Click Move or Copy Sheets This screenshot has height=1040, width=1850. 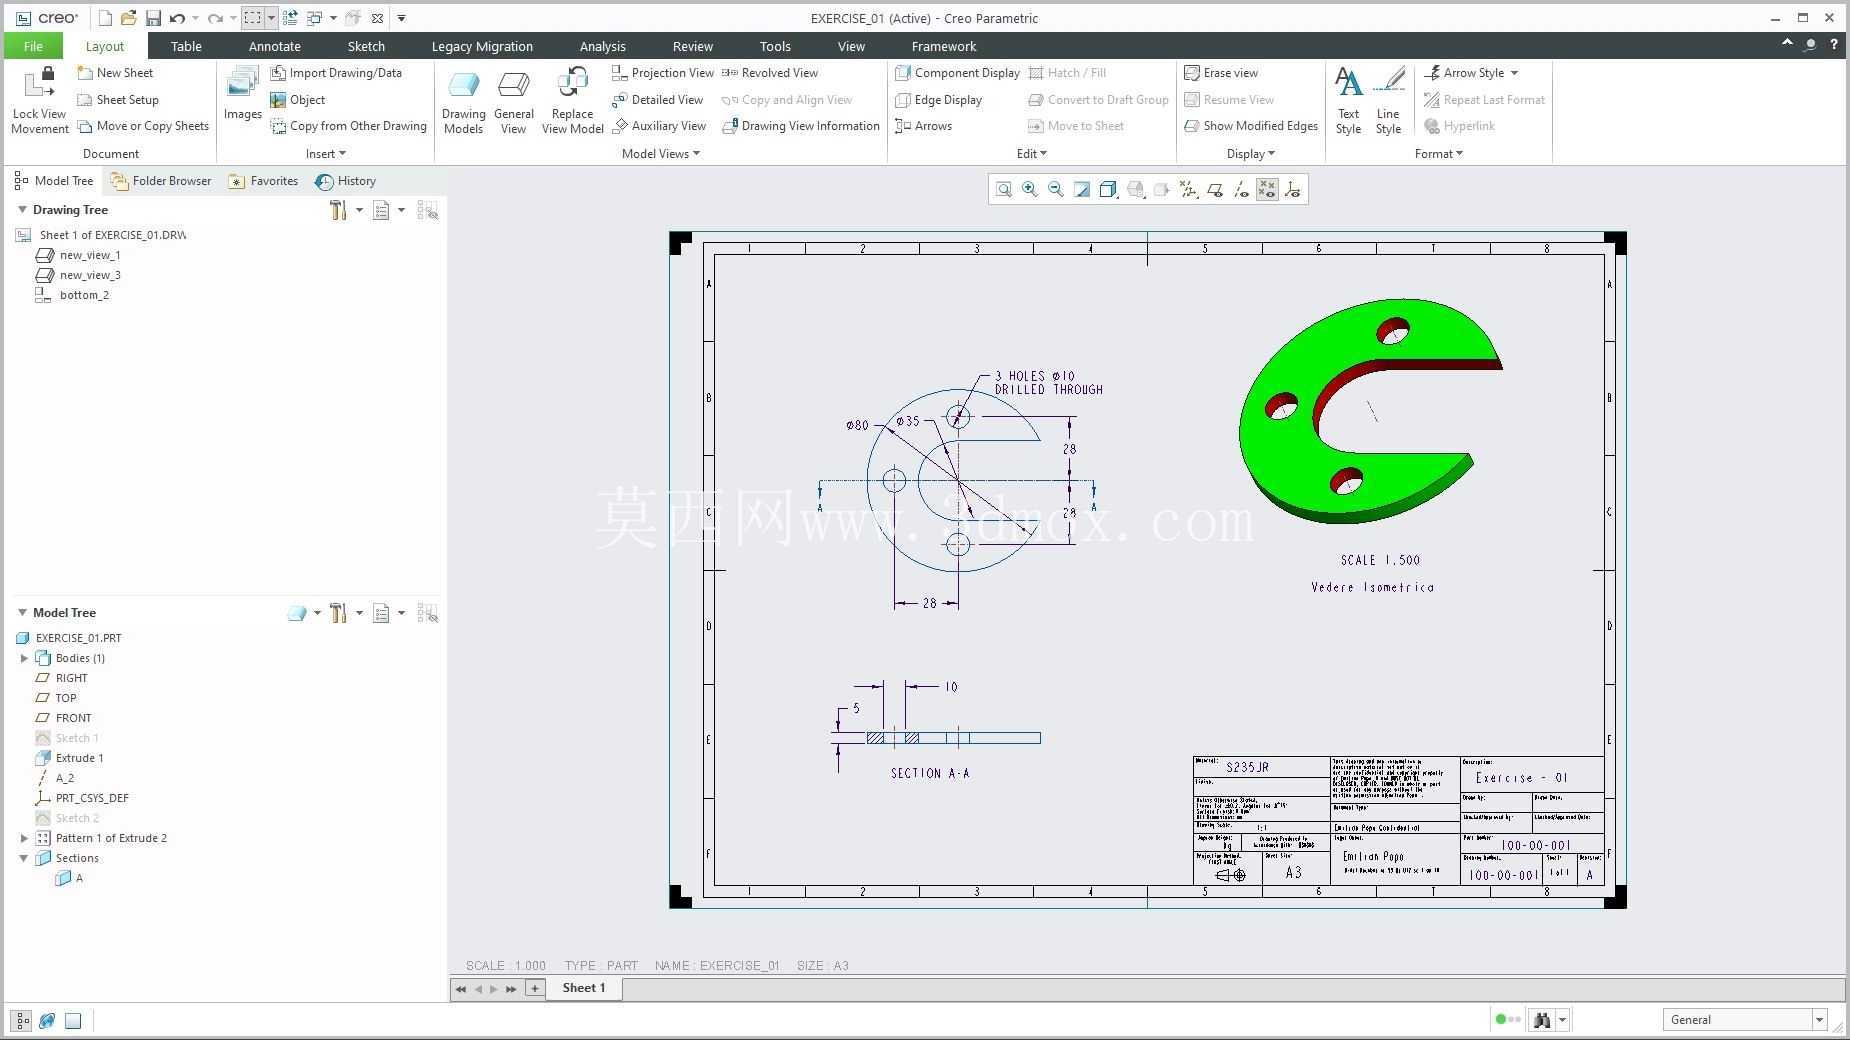click(x=143, y=126)
